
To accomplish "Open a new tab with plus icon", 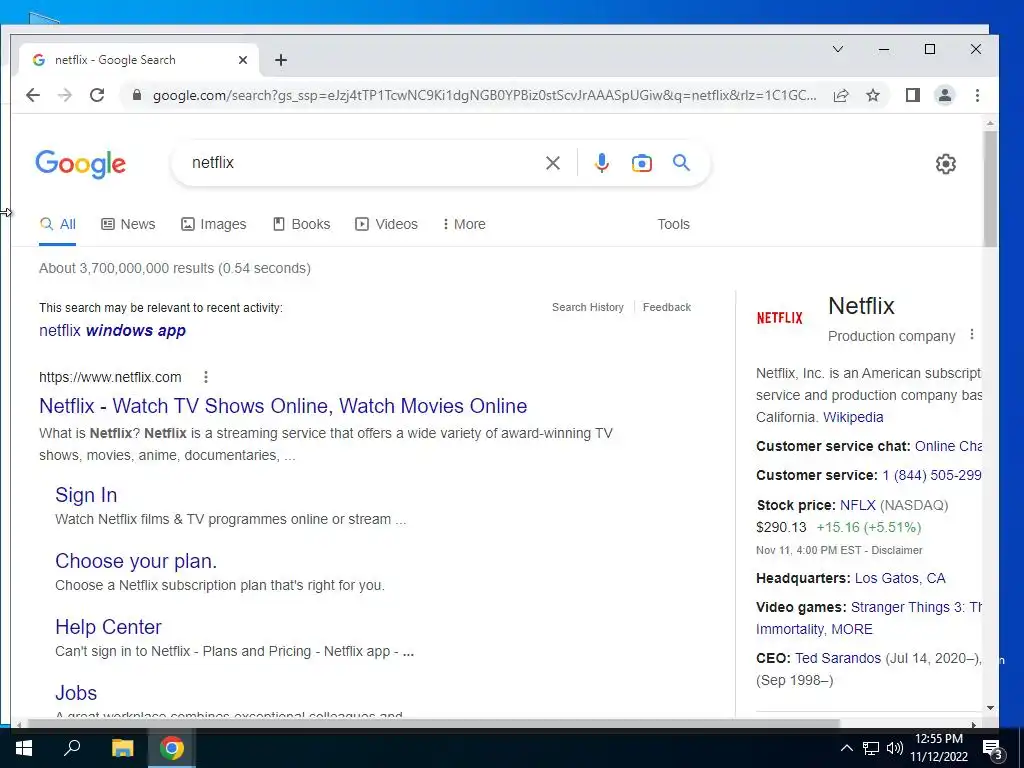I will pyautogui.click(x=281, y=60).
